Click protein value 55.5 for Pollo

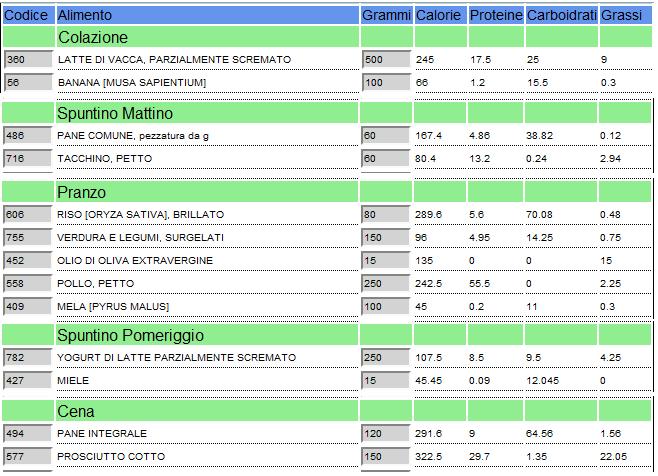(x=480, y=284)
